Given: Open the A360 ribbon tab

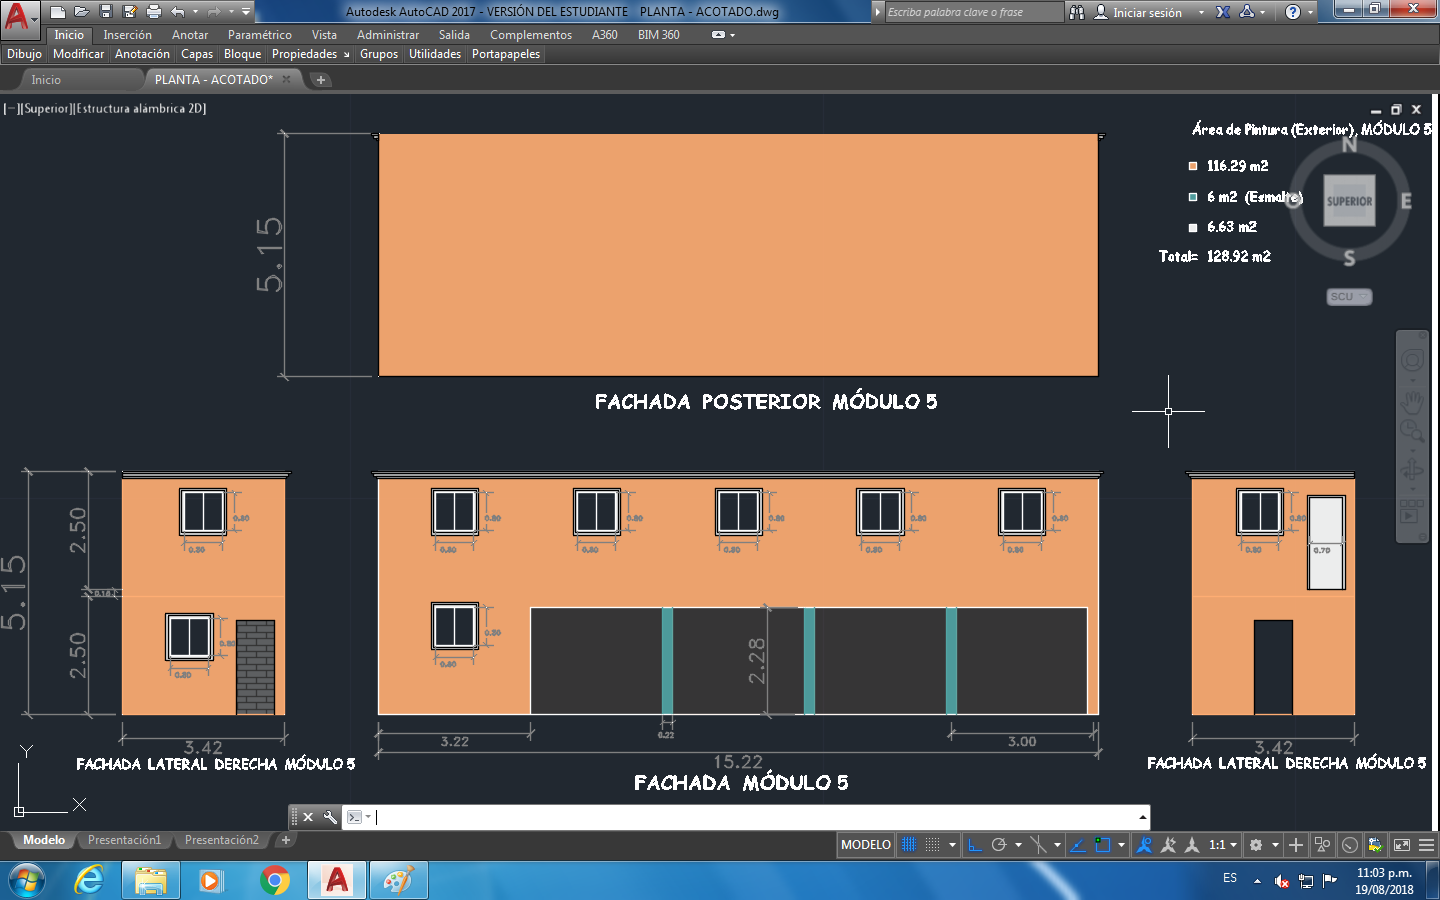Looking at the screenshot, I should coord(605,35).
